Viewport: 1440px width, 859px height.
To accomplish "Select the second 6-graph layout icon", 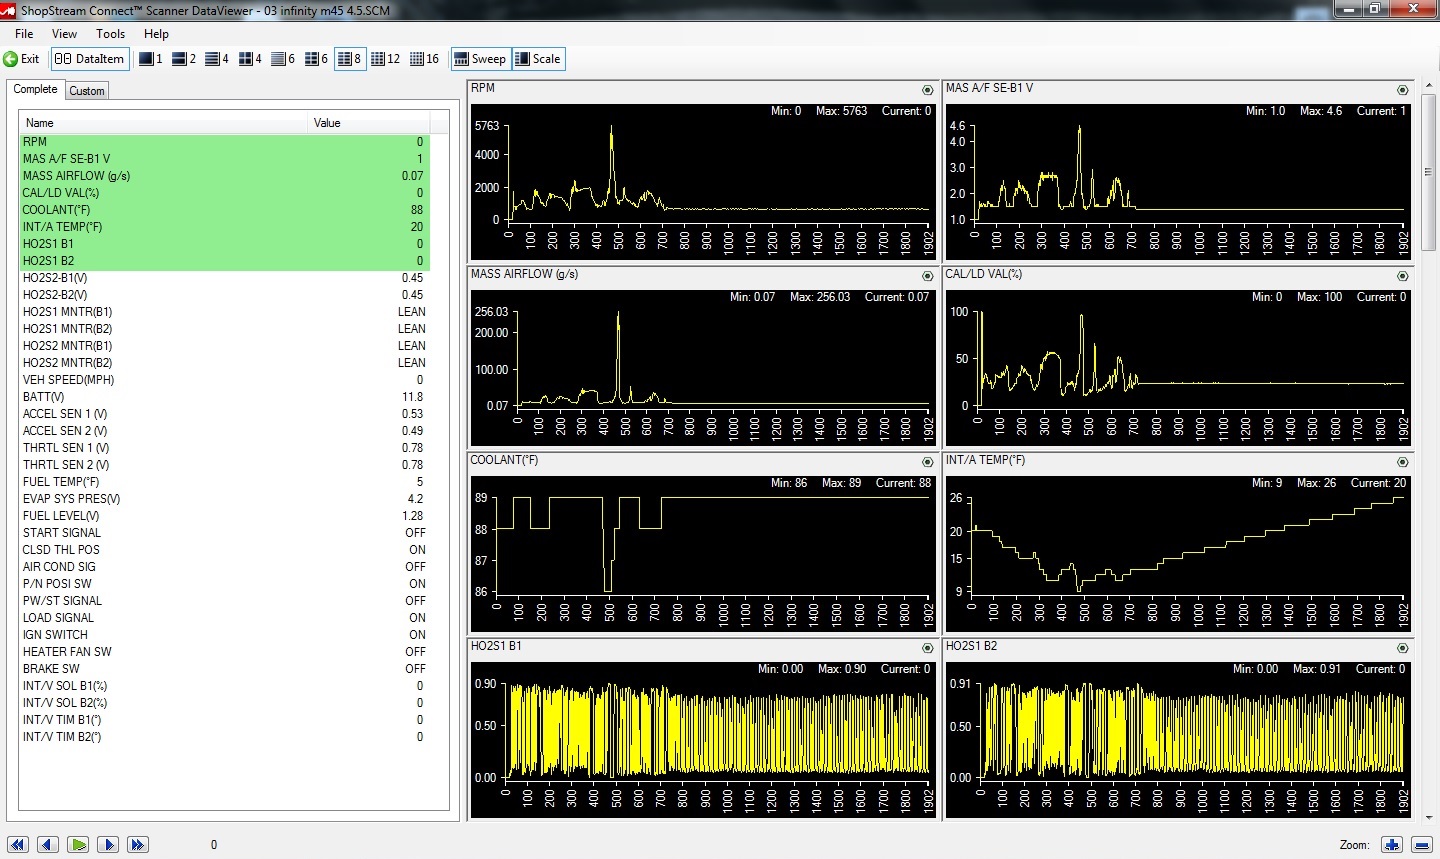I will pyautogui.click(x=316, y=59).
